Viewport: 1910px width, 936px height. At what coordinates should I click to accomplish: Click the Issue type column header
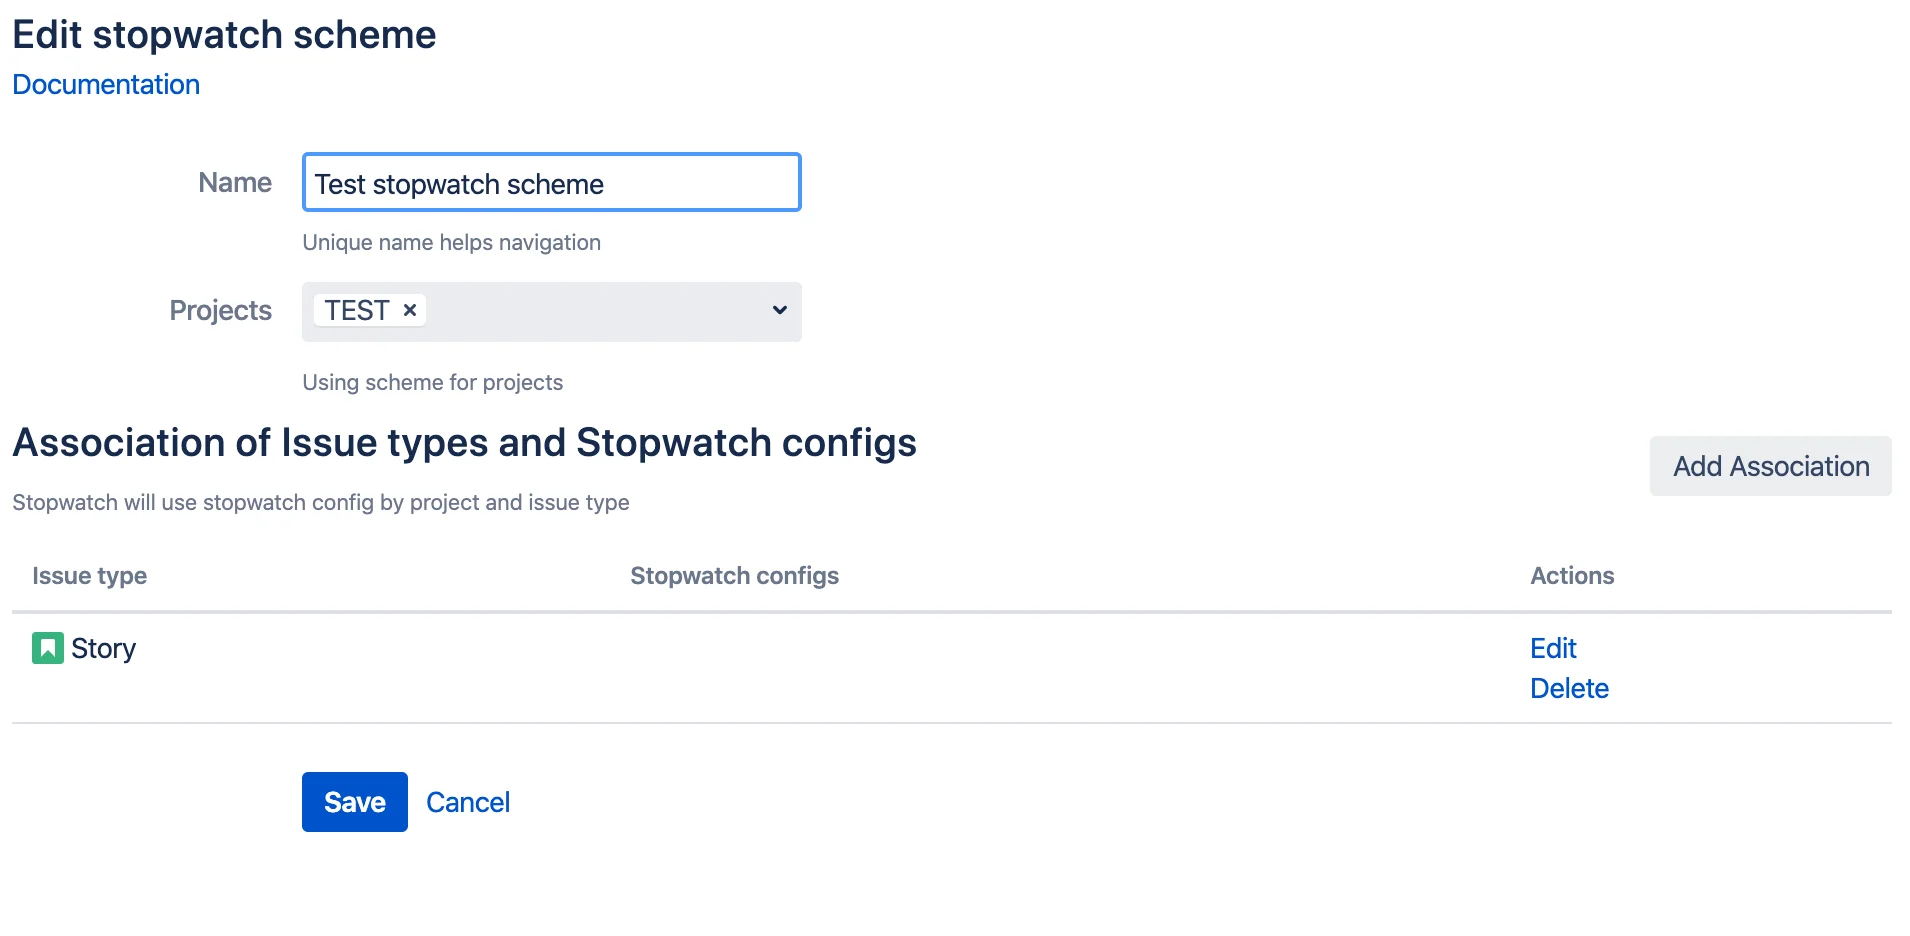[90, 576]
